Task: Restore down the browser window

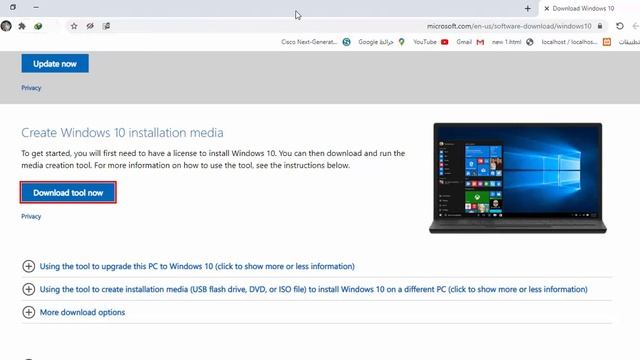Action: coord(13,7)
